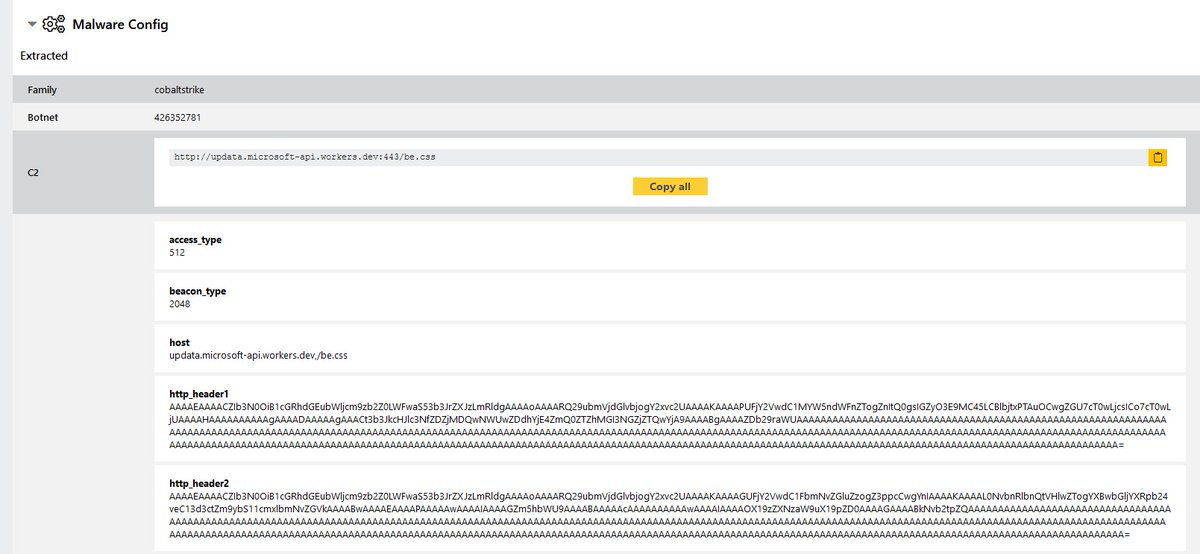Click the Malware Config heading
The image size is (1200, 554).
120,24
